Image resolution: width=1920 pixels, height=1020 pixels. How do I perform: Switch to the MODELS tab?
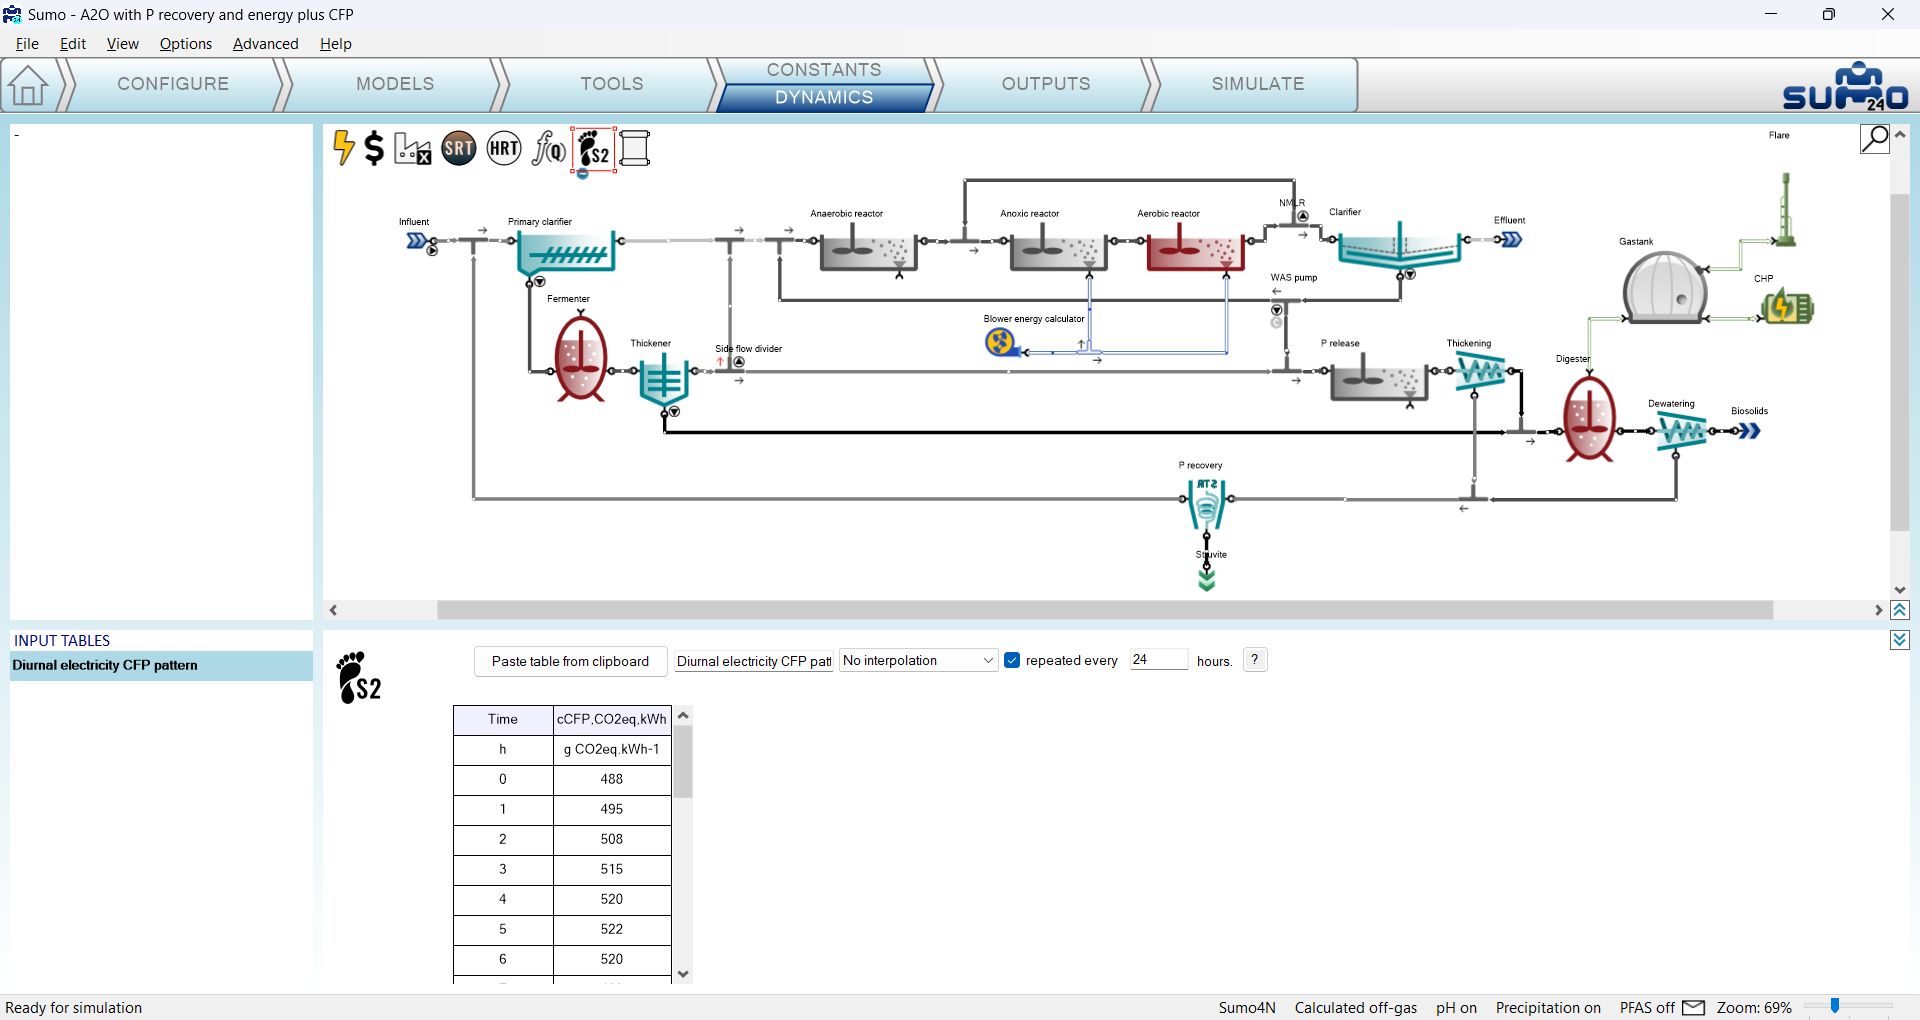(x=395, y=84)
